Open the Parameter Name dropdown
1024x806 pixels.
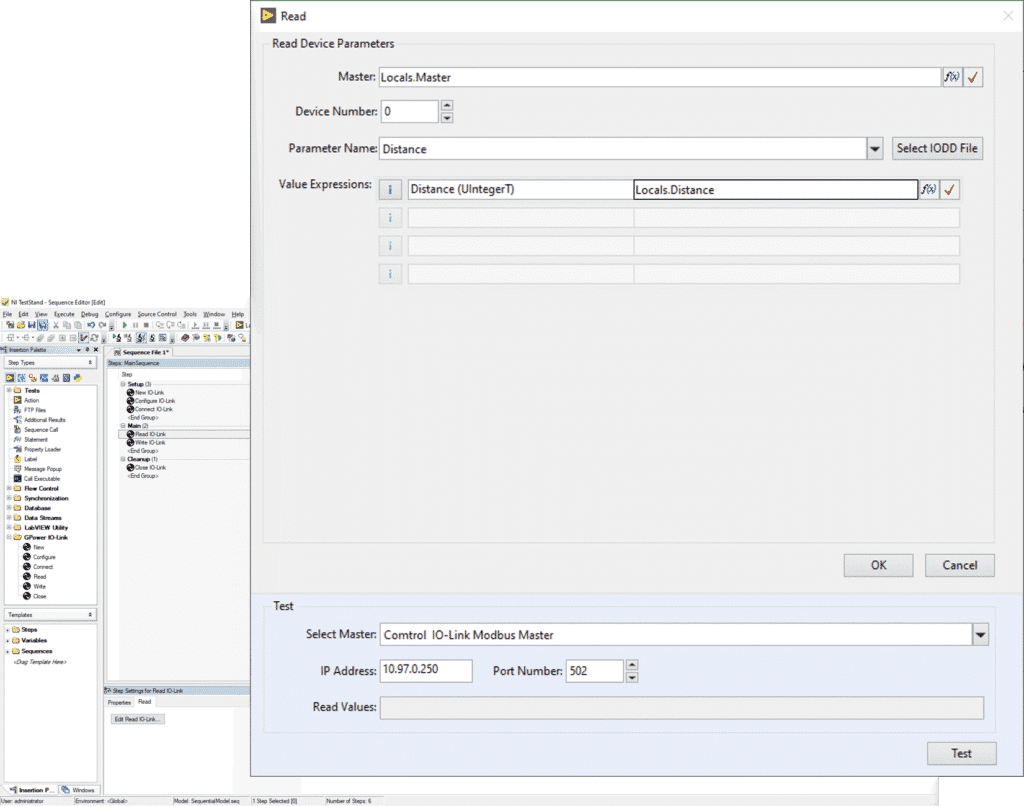874,149
